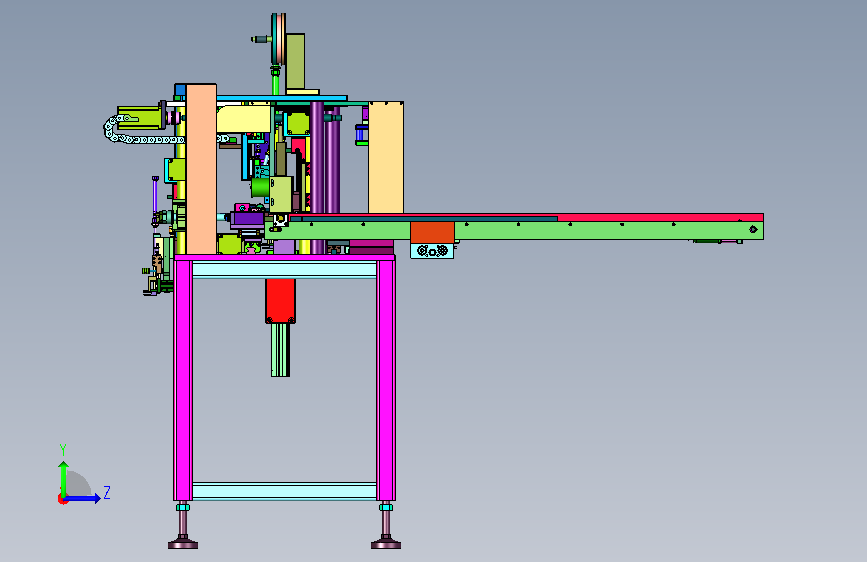Select the cyan top plate above the columns
The image size is (867, 562).
282,98
